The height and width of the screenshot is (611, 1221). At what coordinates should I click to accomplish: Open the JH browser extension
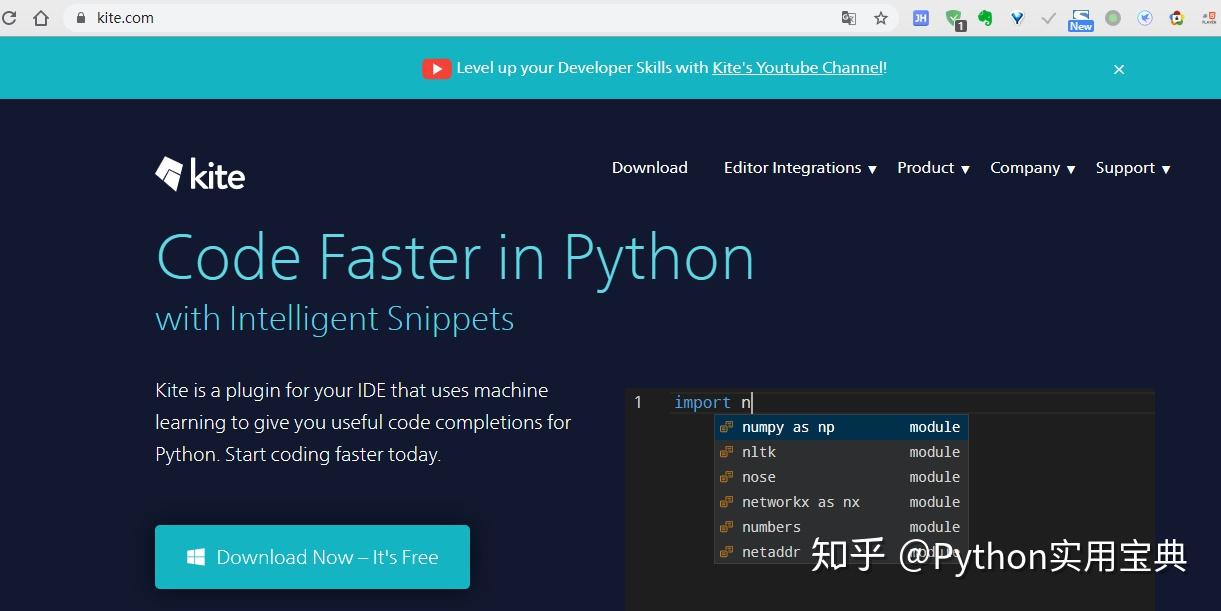coord(920,18)
